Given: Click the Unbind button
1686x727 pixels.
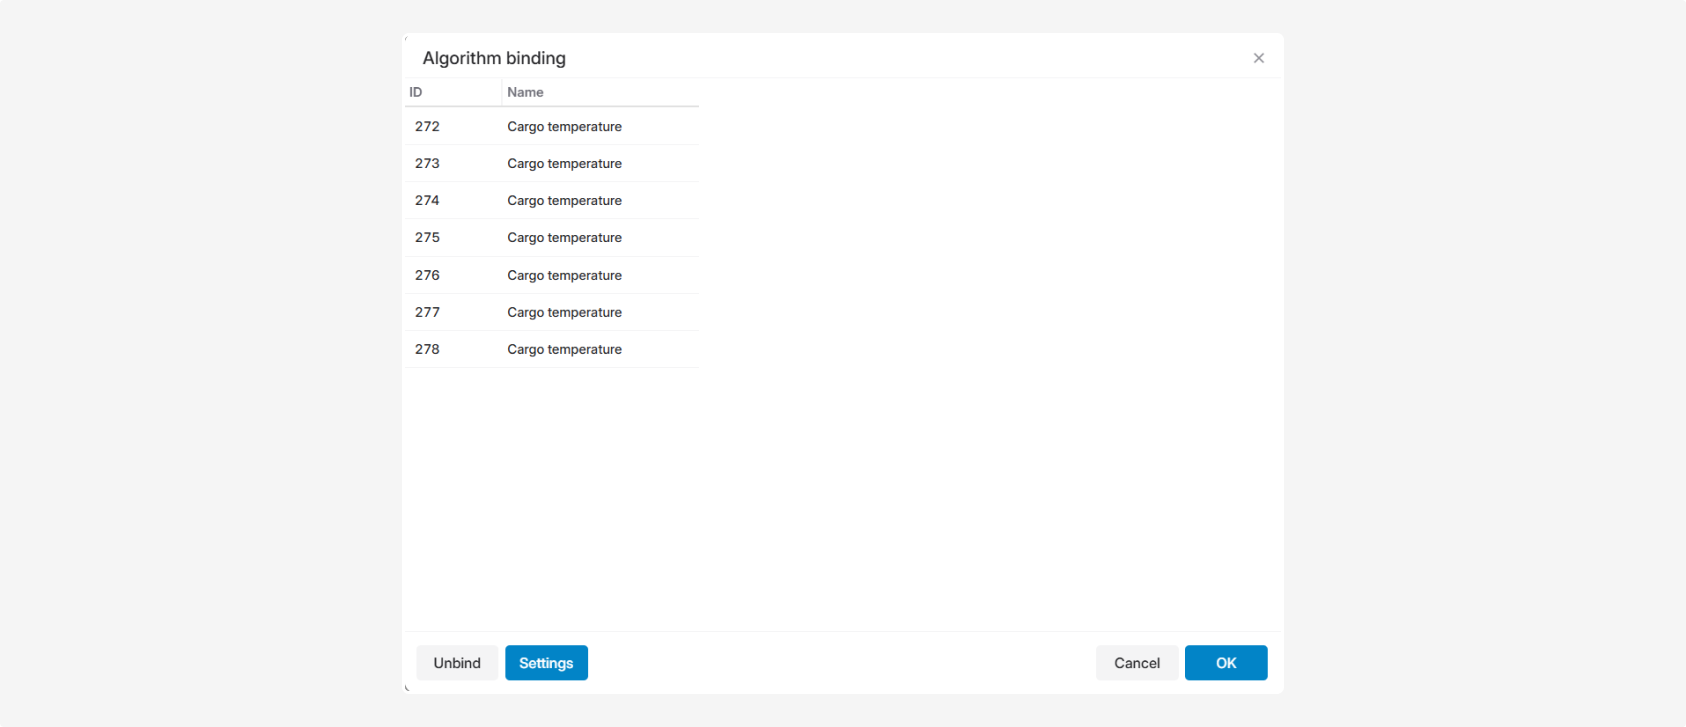Looking at the screenshot, I should tap(457, 663).
